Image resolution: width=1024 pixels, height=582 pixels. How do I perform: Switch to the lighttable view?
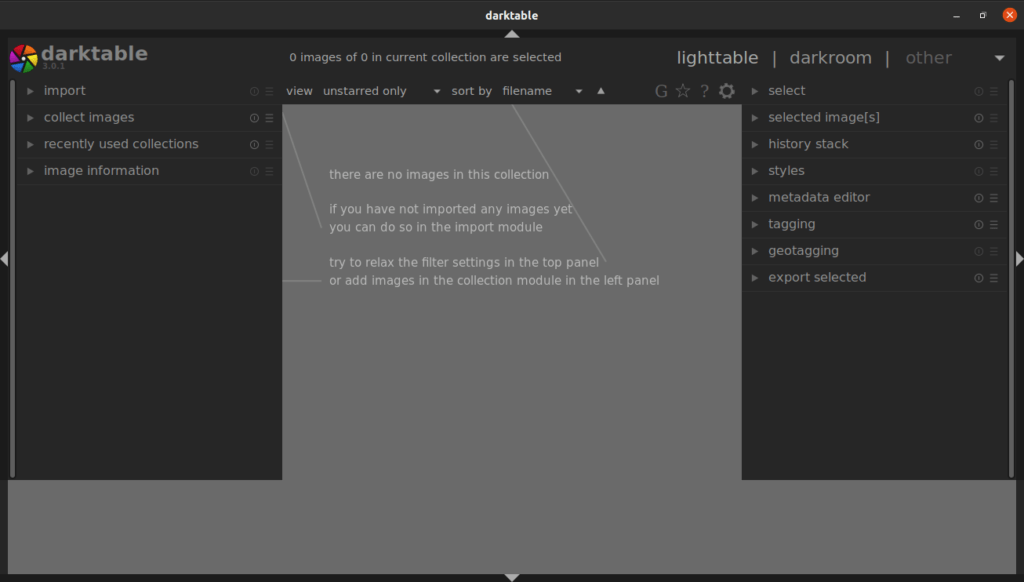point(717,58)
